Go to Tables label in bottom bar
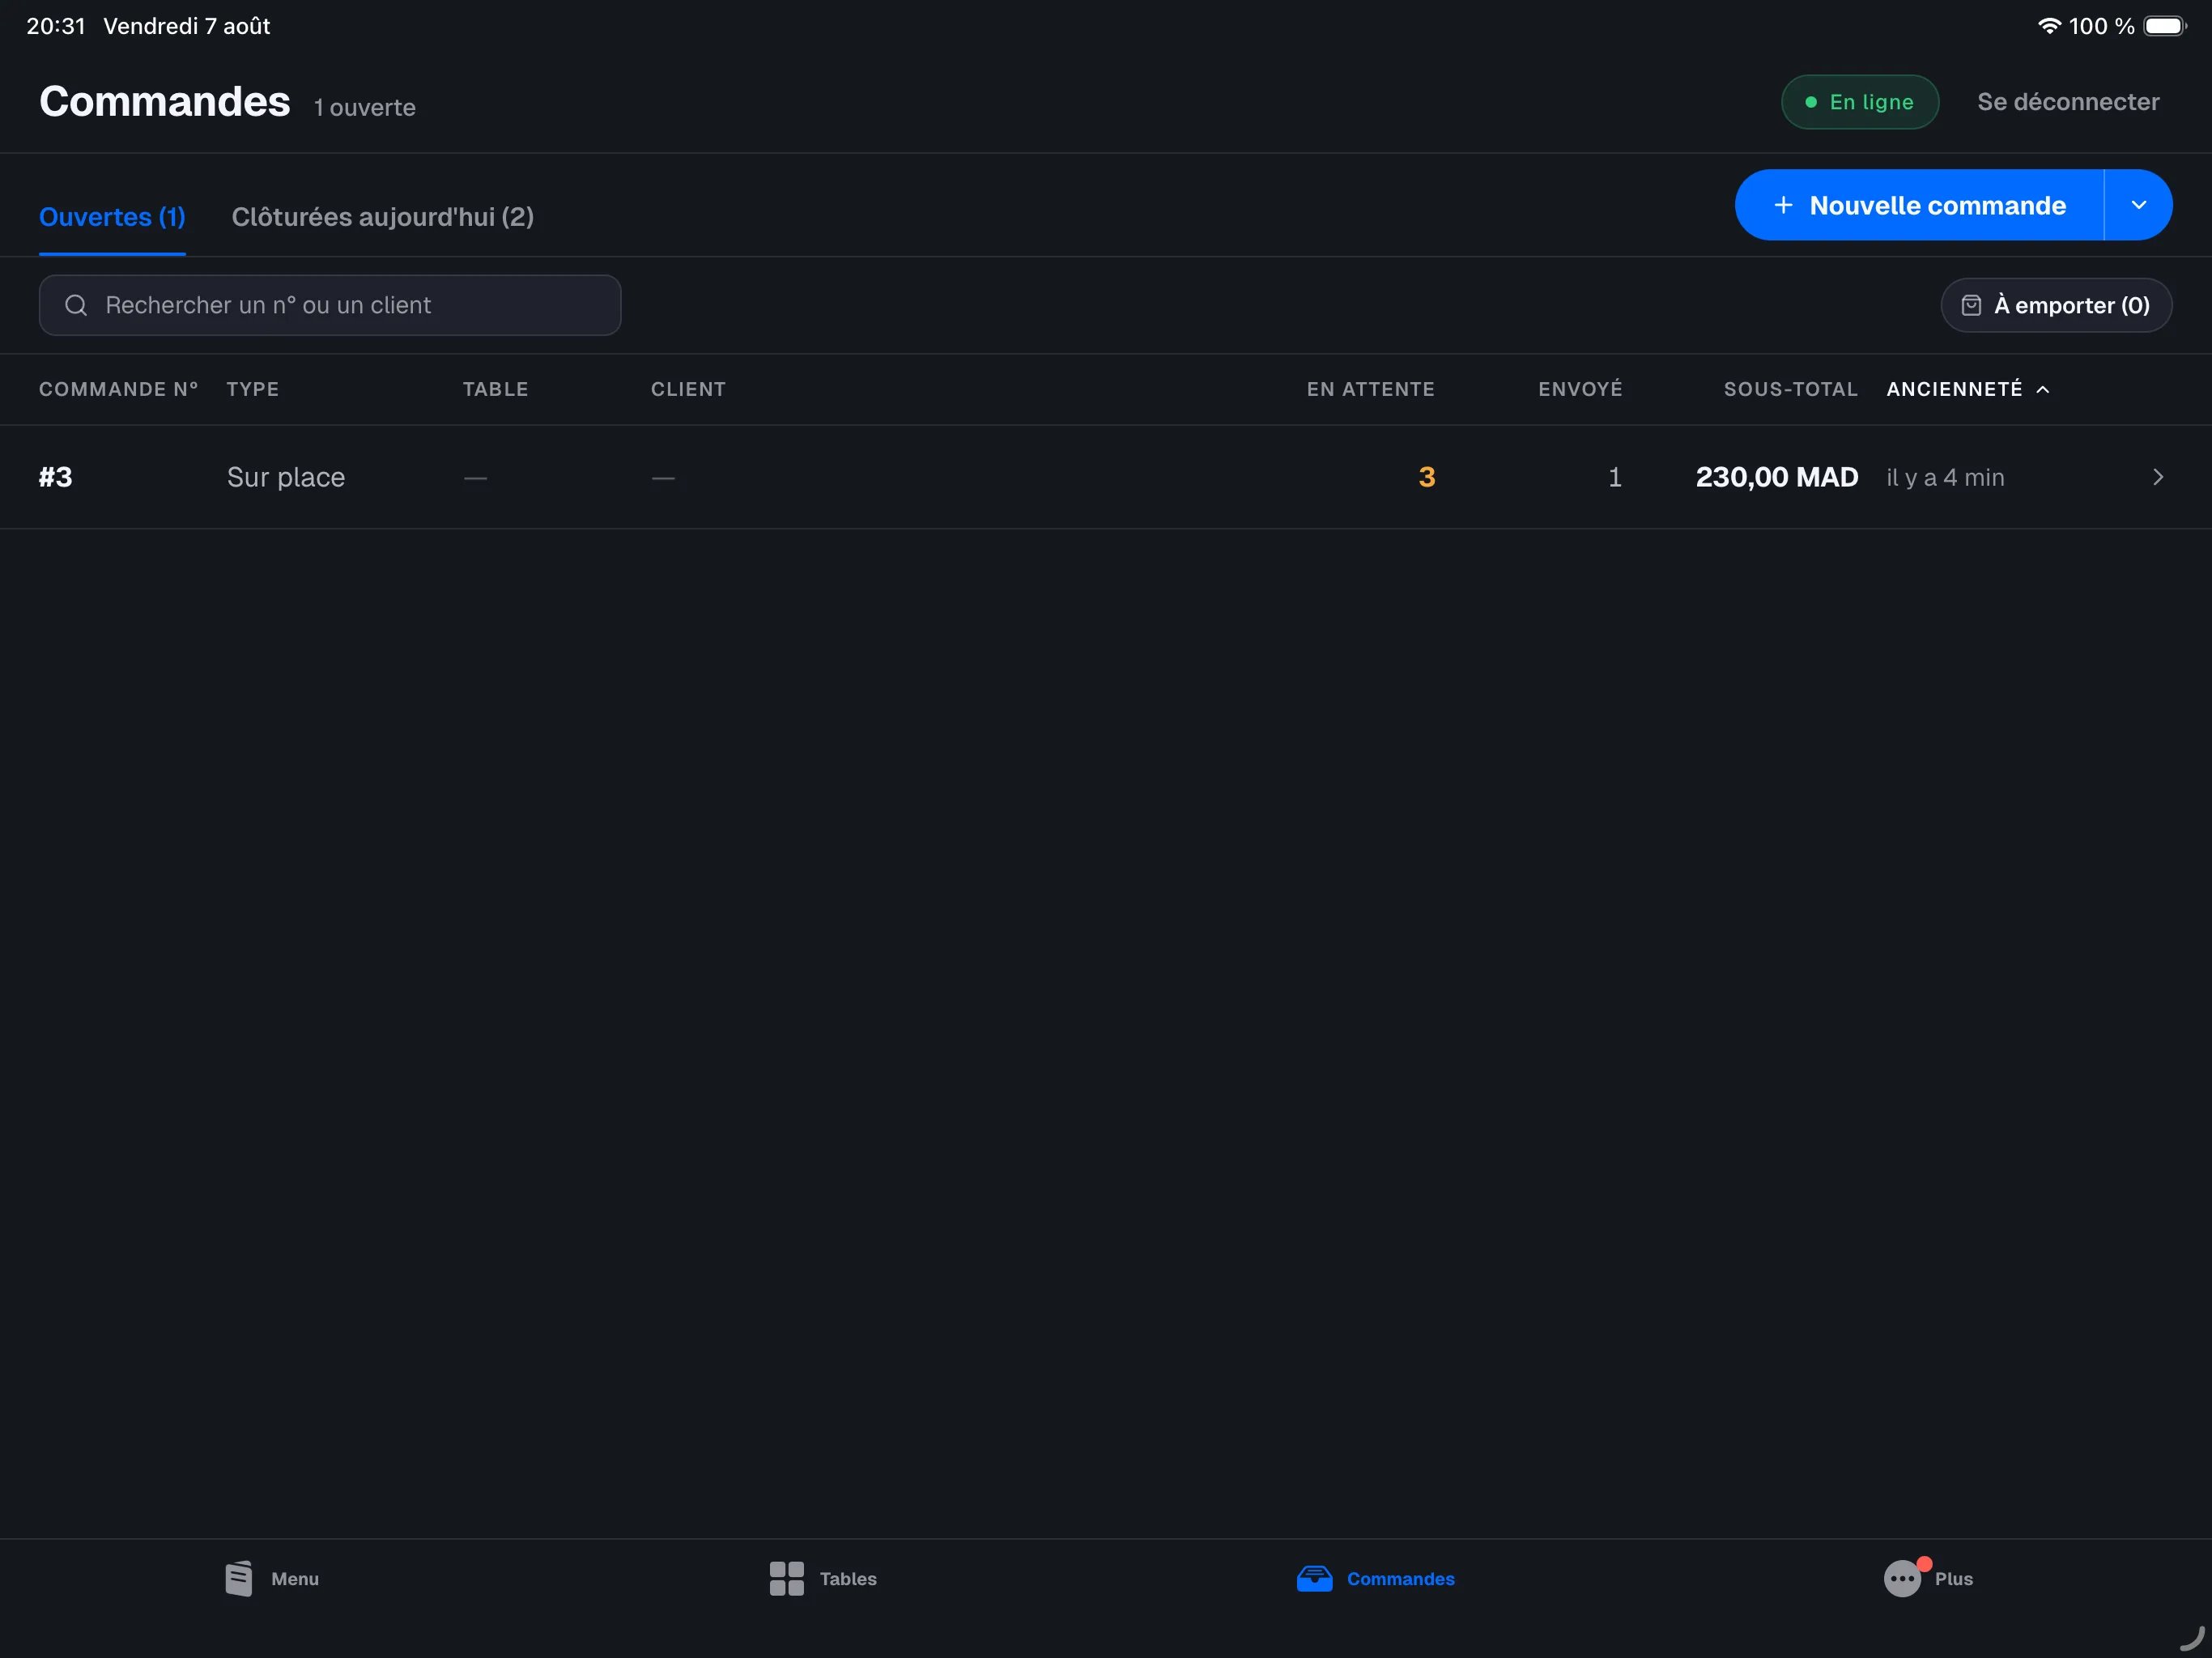 [x=848, y=1578]
